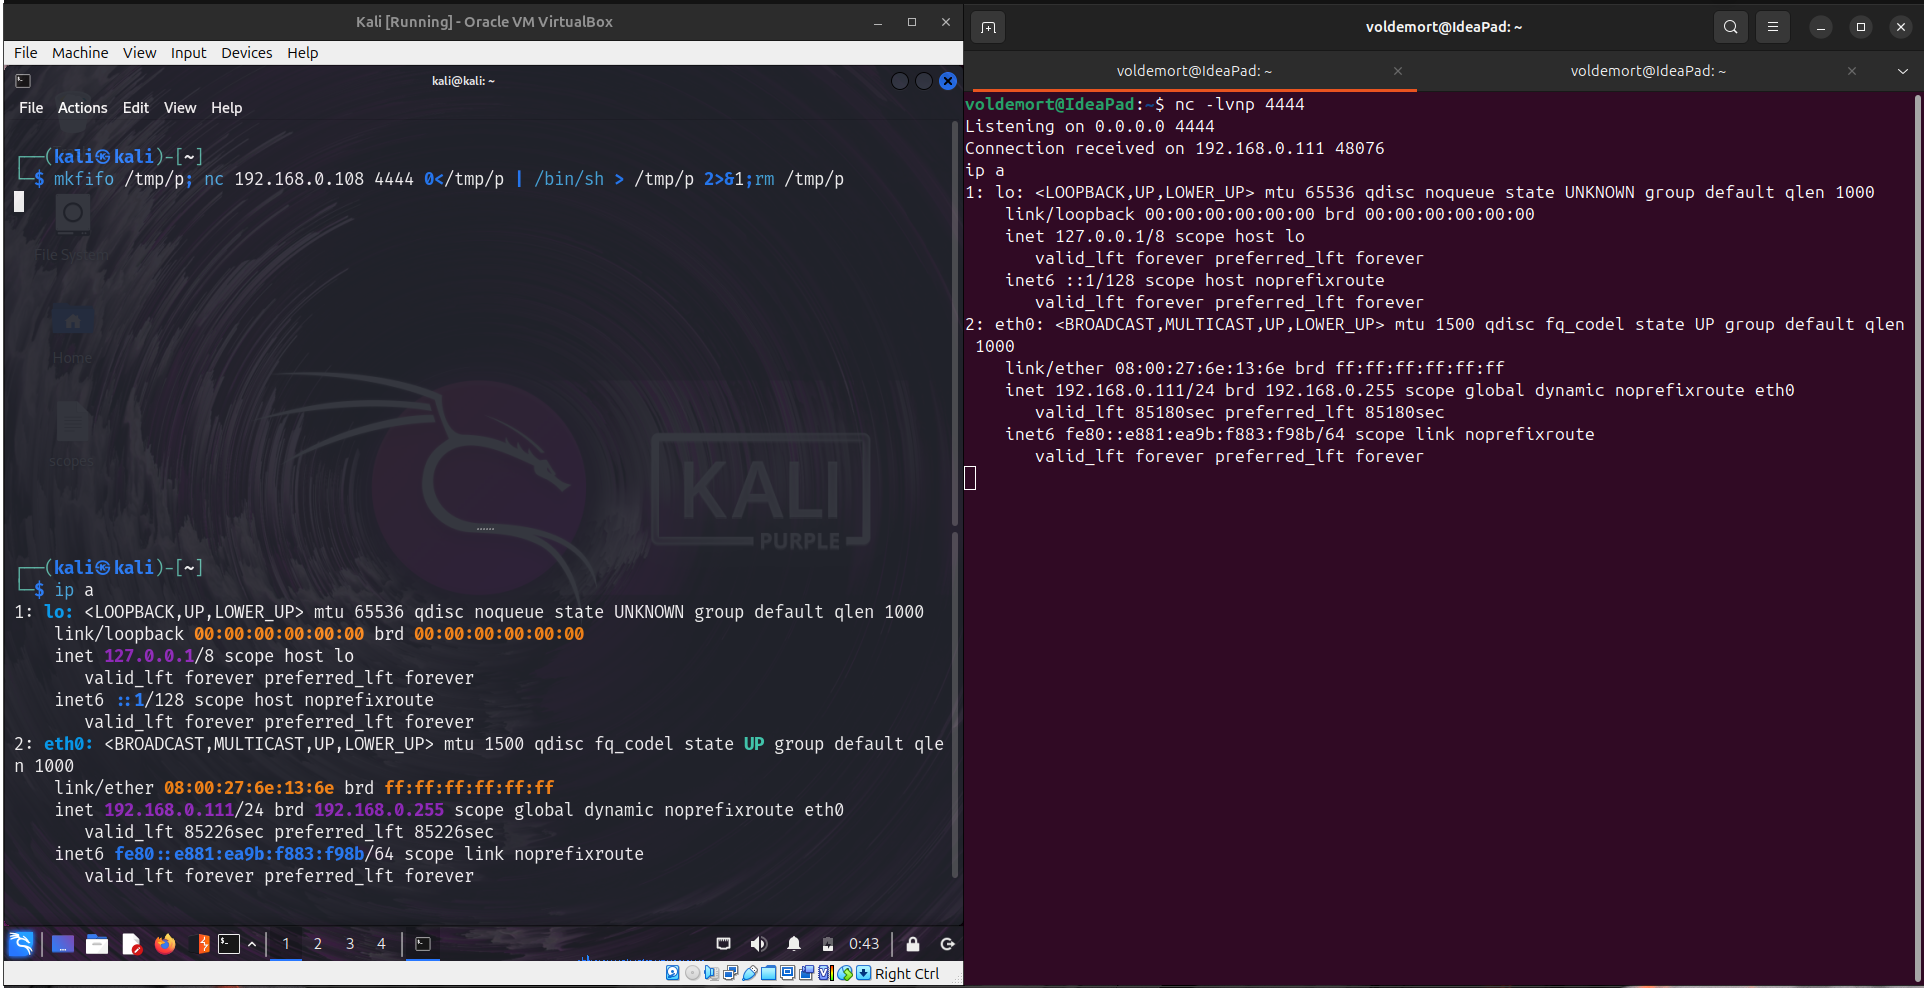The height and width of the screenshot is (988, 1924).
Task: Click the mkfifo reverse shell command line
Action: coord(449,179)
